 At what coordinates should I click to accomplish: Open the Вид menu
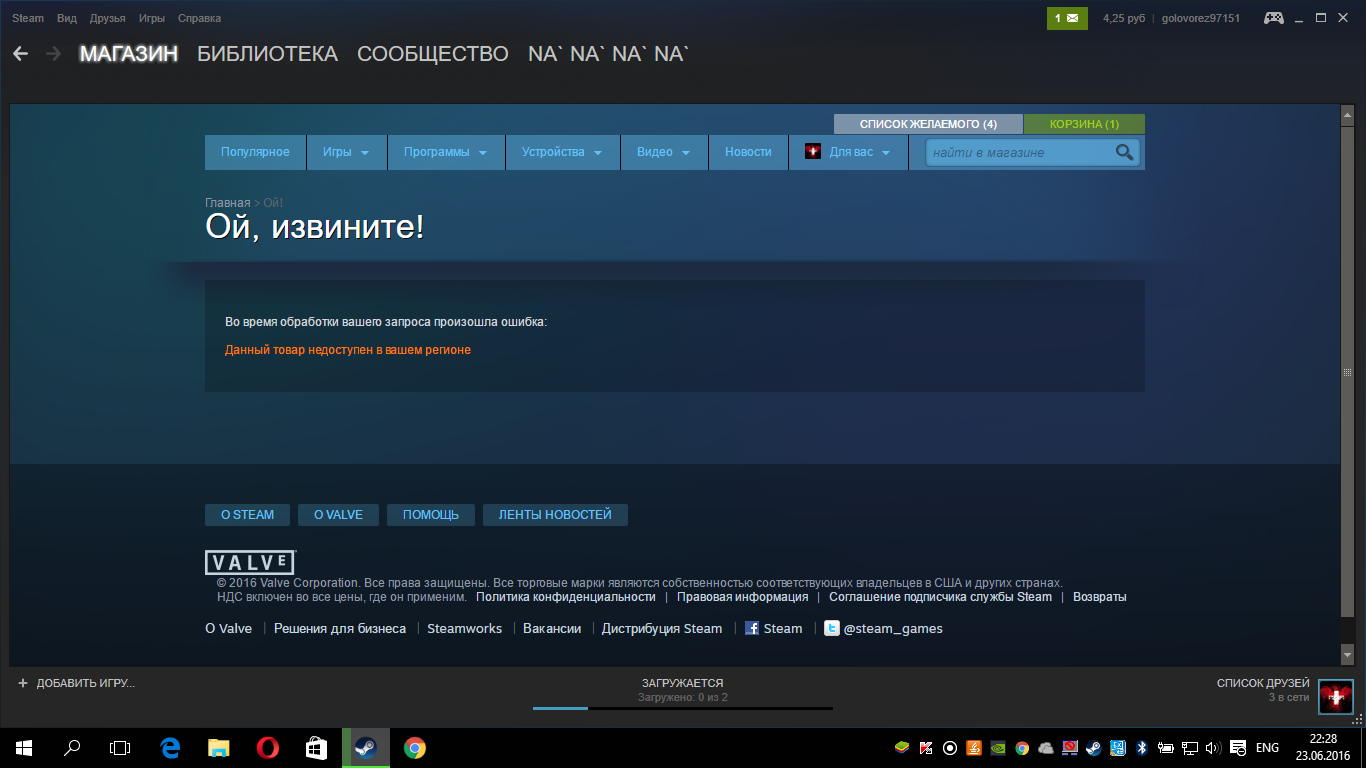coord(67,18)
